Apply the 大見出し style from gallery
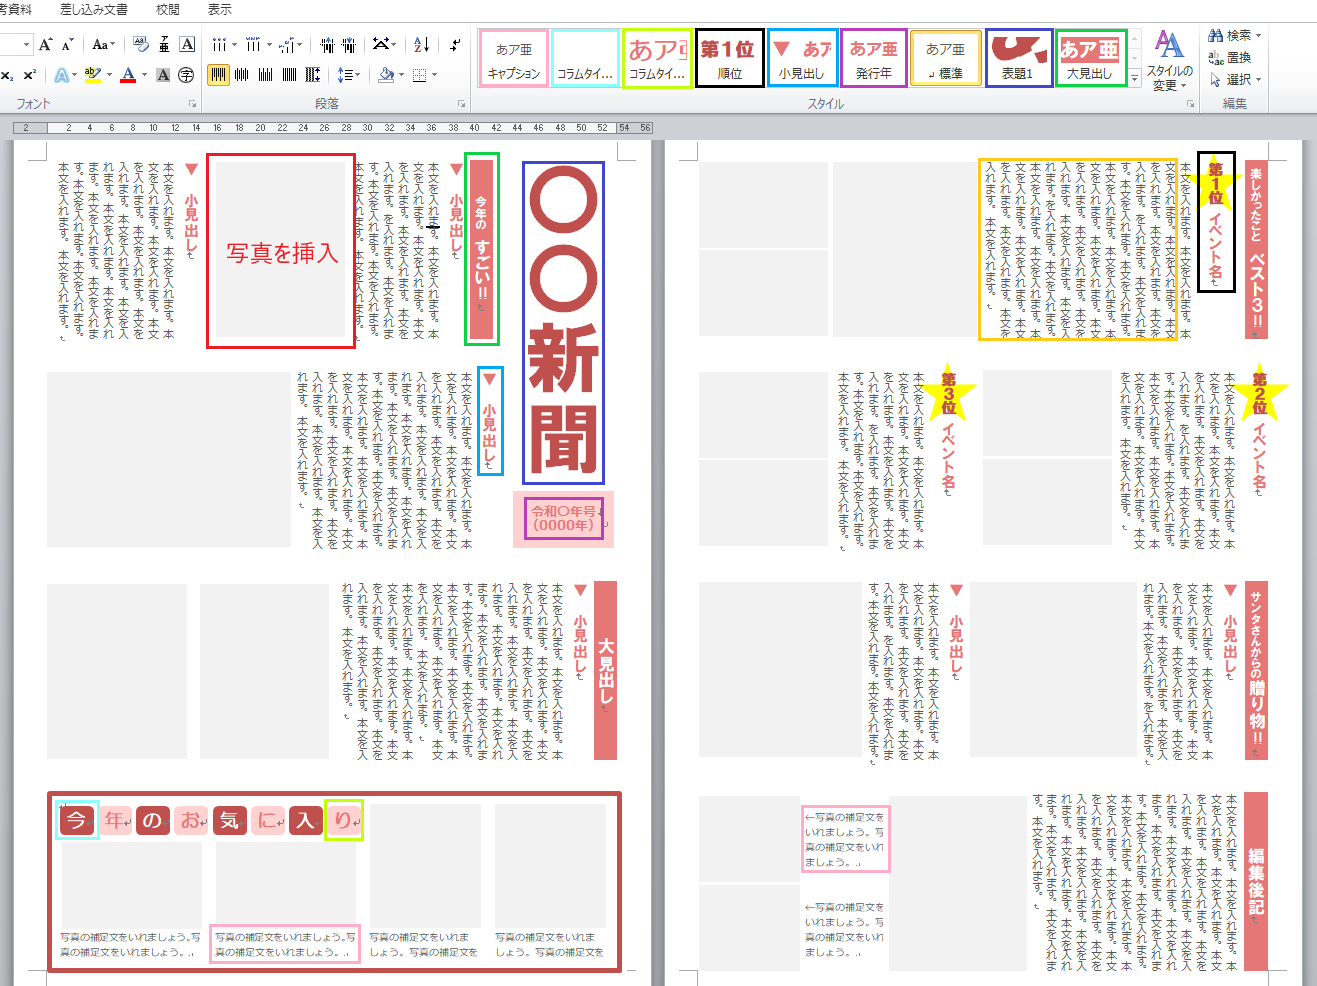Viewport: 1317px width, 986px height. 1090,59
